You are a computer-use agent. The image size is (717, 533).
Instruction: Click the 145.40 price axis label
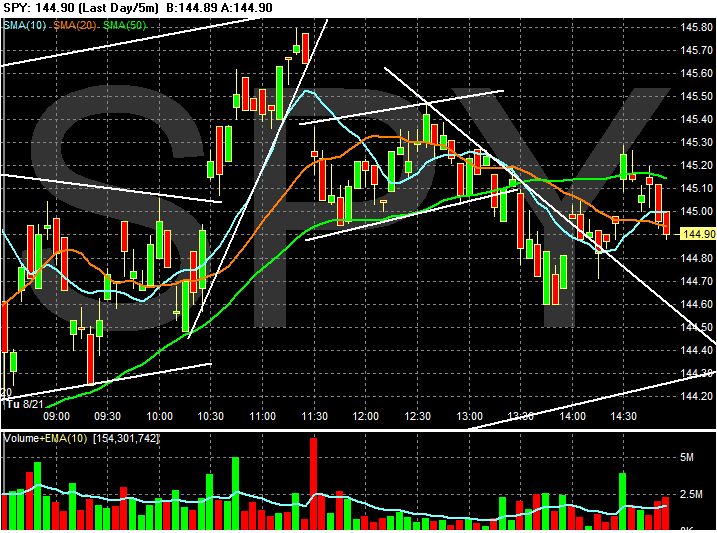pos(696,119)
